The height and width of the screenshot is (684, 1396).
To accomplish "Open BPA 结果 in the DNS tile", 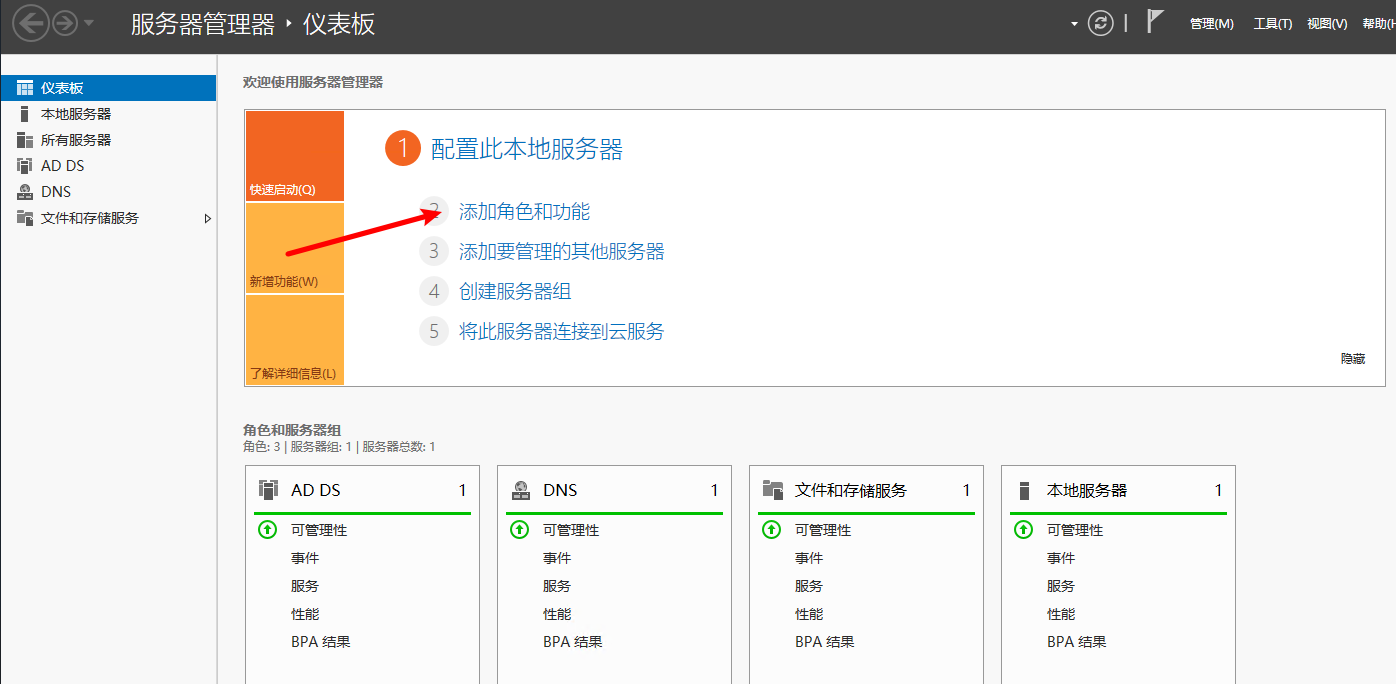I will (x=572, y=642).
